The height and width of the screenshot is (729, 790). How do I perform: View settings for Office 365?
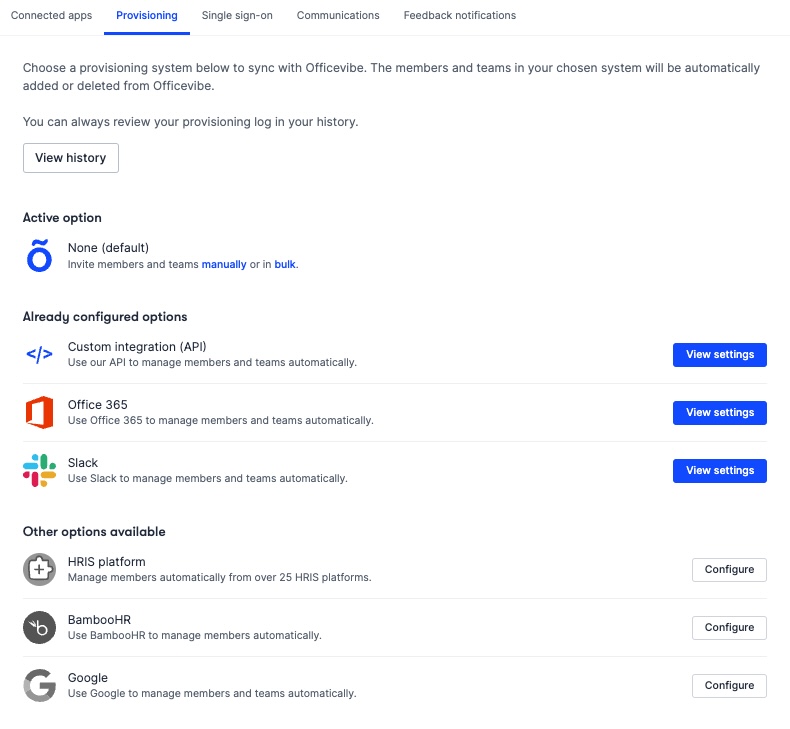point(719,413)
